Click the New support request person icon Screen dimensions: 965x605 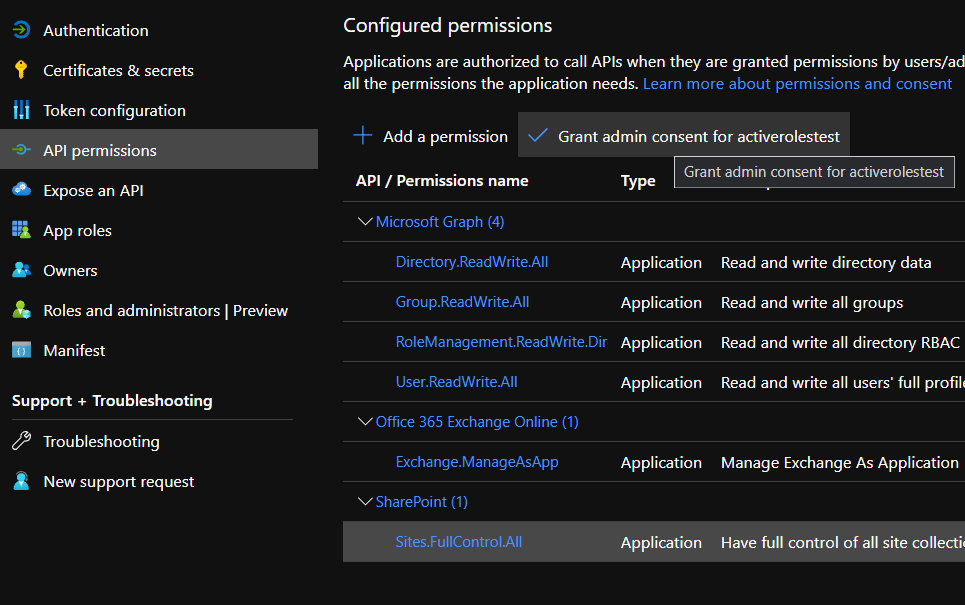tap(21, 481)
